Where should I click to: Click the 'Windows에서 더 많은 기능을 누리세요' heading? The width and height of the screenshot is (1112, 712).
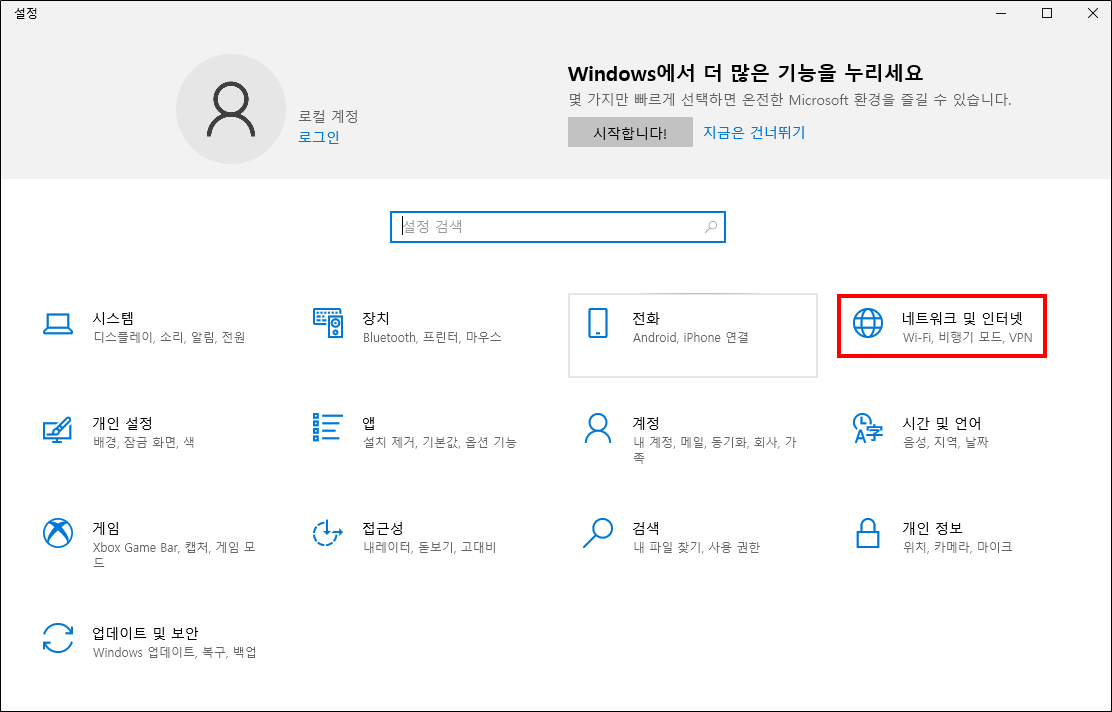point(745,73)
